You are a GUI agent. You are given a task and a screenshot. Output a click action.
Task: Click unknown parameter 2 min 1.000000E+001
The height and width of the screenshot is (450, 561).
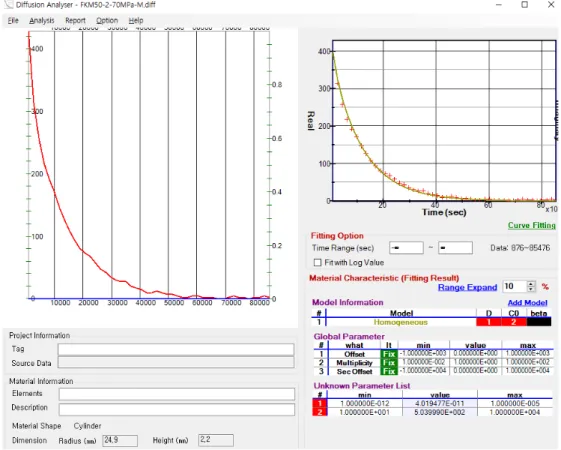pos(365,412)
